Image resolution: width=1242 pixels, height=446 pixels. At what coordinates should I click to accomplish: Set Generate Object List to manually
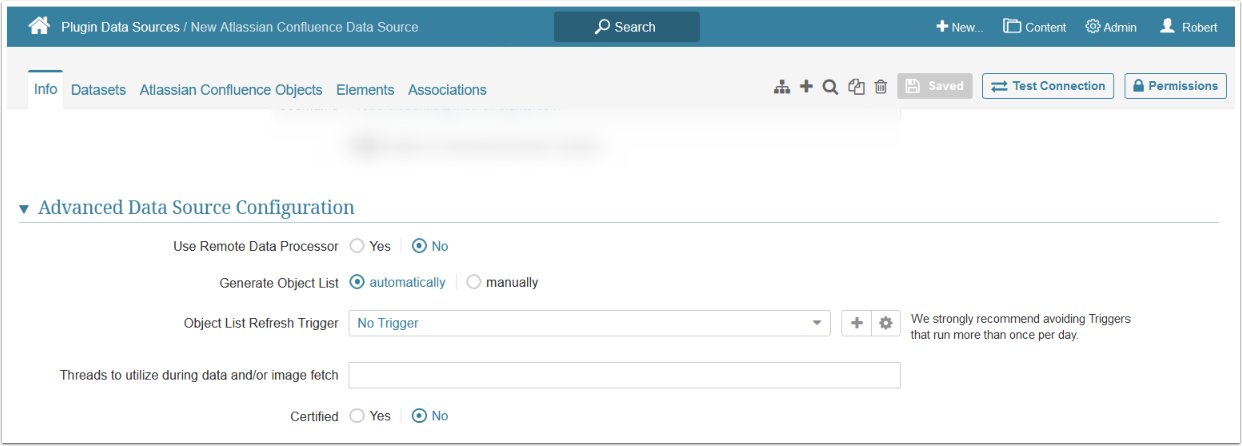click(474, 282)
